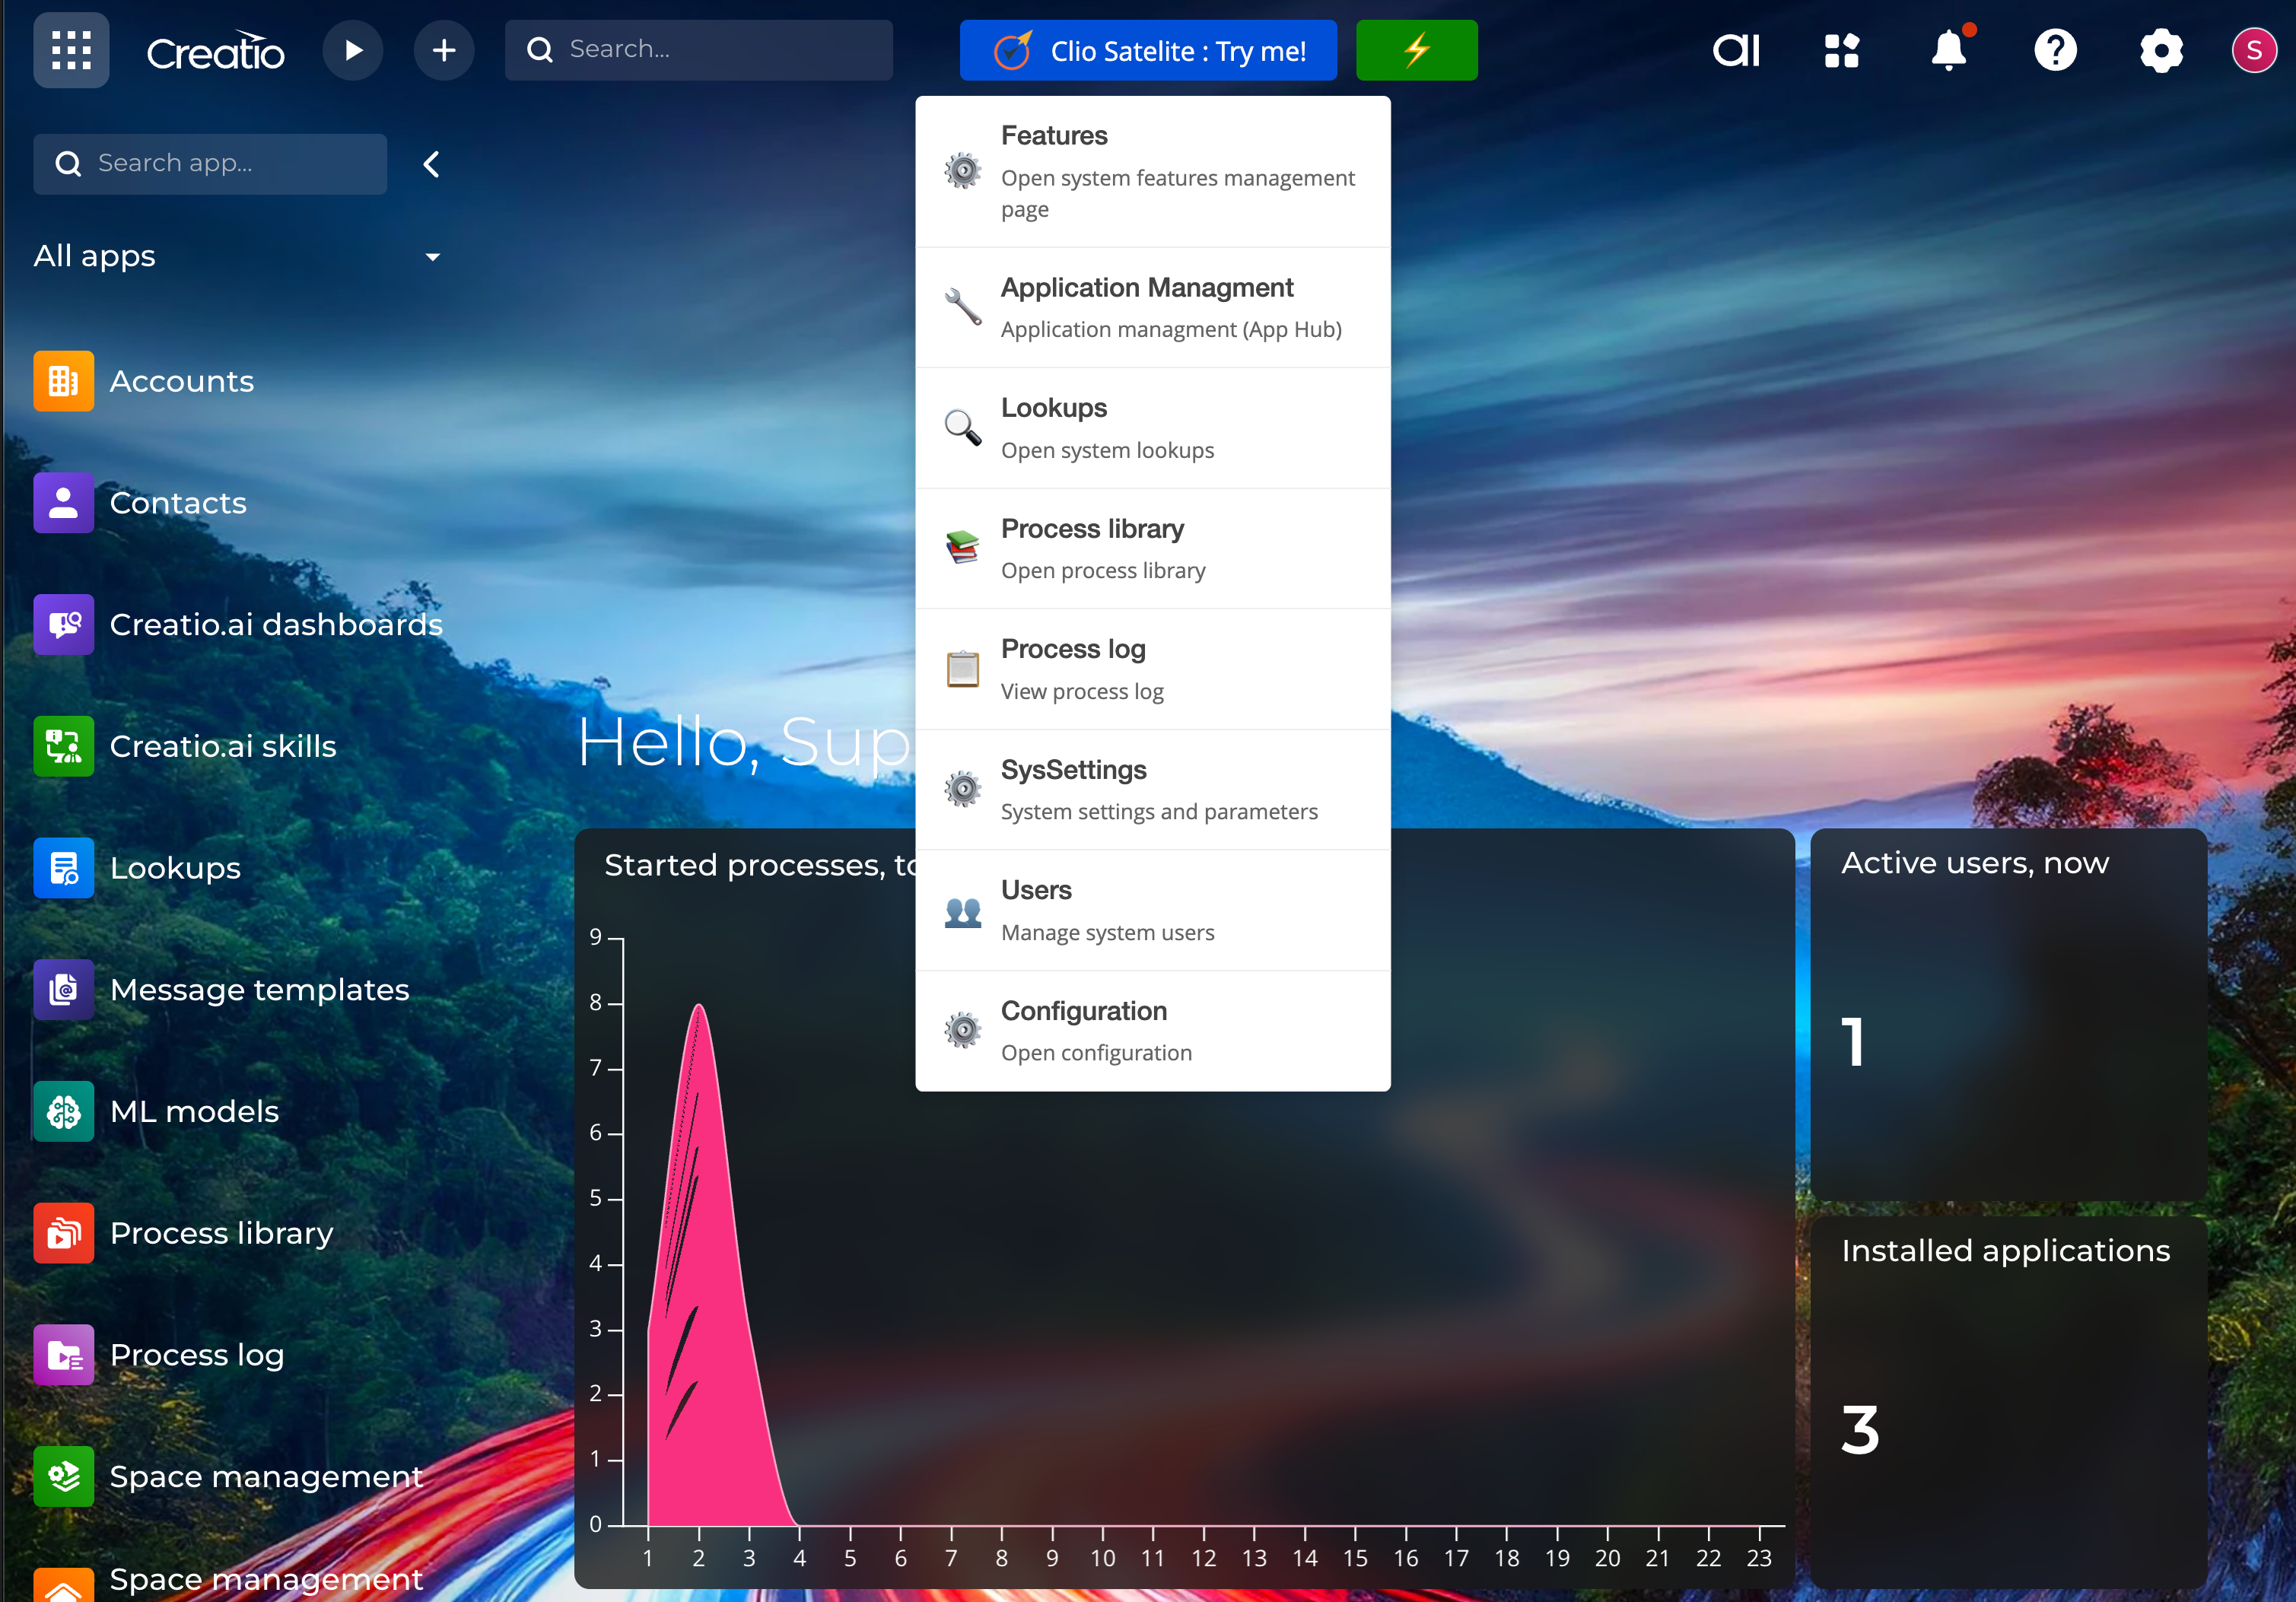This screenshot has width=2296, height=1602.
Task: Click the ML models label in sidebar
Action: [195, 1111]
